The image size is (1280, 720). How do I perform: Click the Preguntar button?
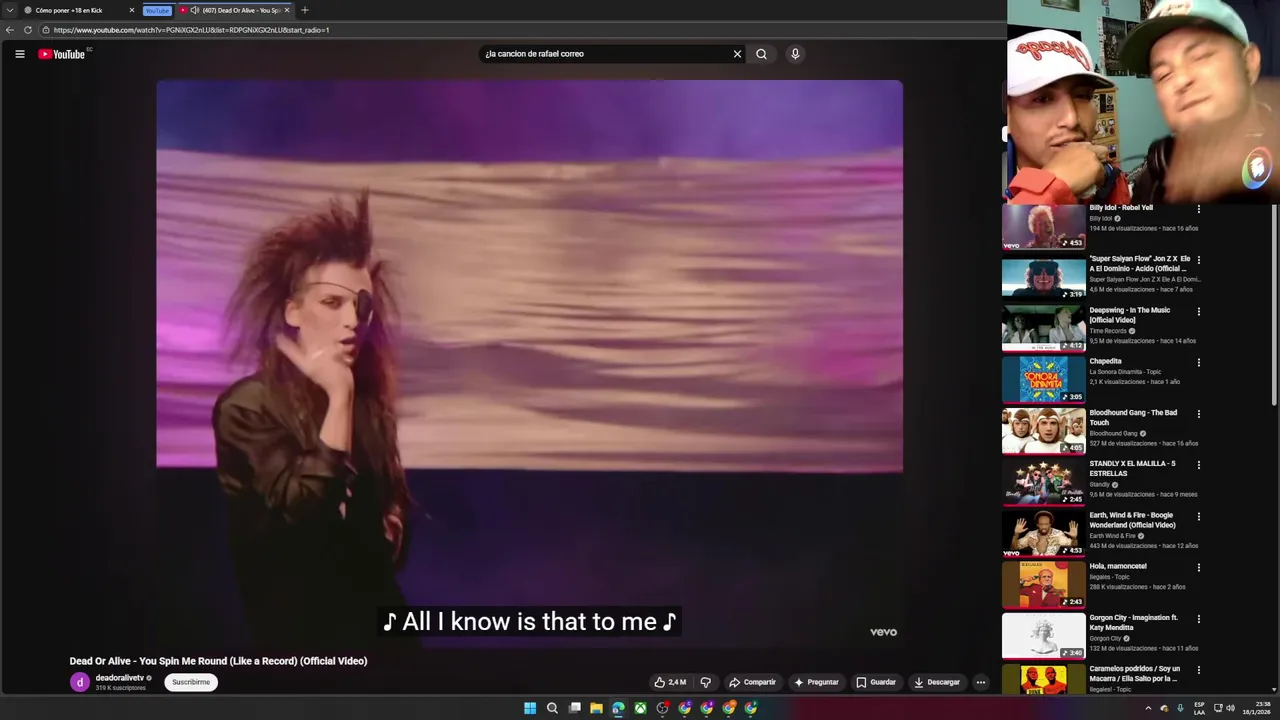click(816, 682)
